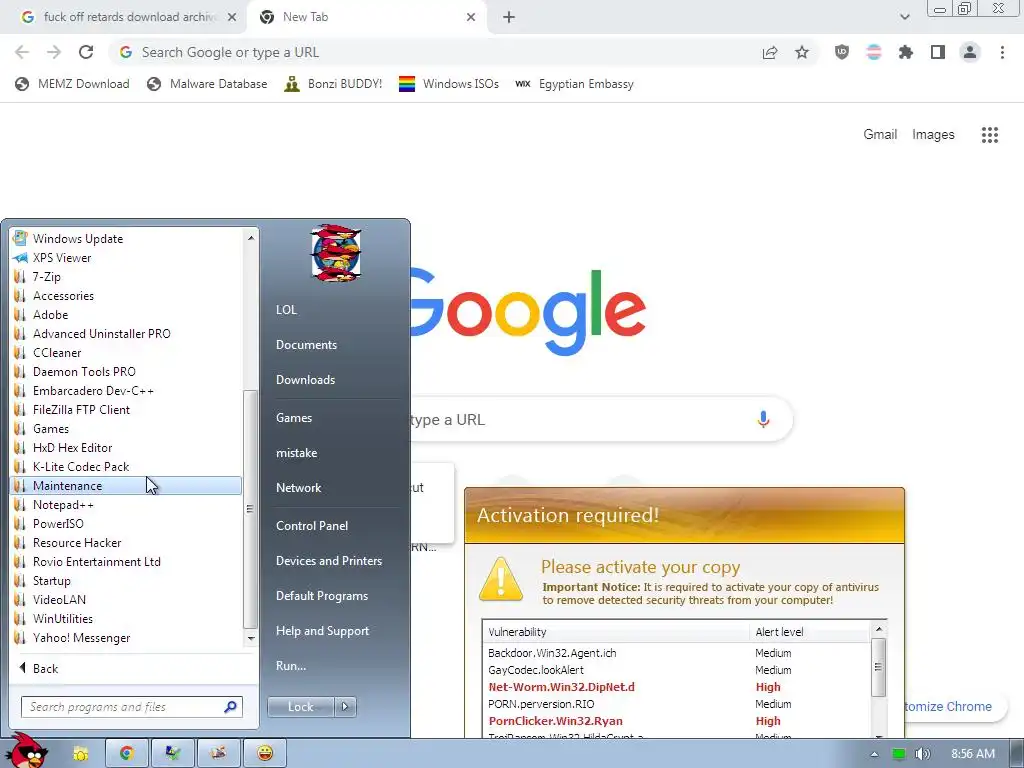Open Control Panel from start menu
1024x768 pixels.
tap(312, 526)
